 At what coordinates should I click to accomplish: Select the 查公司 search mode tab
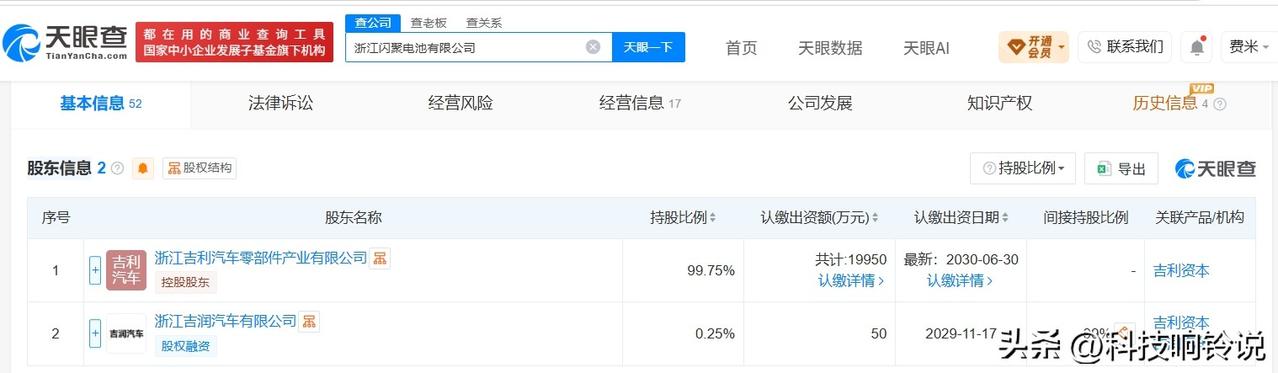click(x=373, y=22)
